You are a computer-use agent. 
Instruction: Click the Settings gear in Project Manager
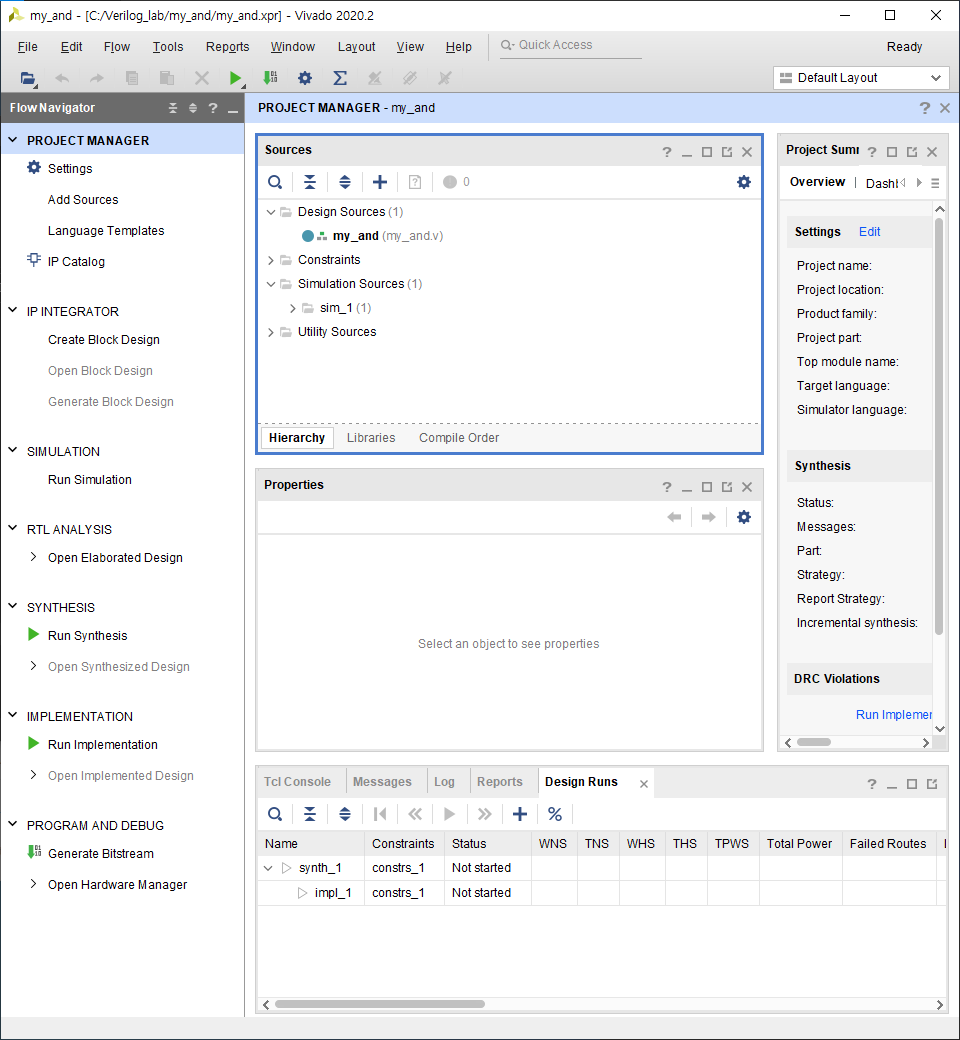pos(34,168)
